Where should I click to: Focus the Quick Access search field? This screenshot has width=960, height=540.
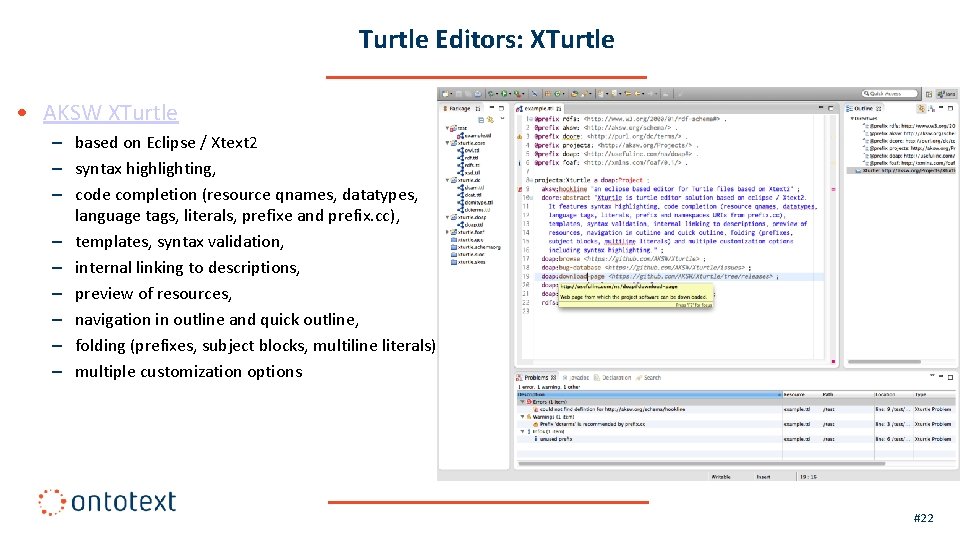(890, 94)
